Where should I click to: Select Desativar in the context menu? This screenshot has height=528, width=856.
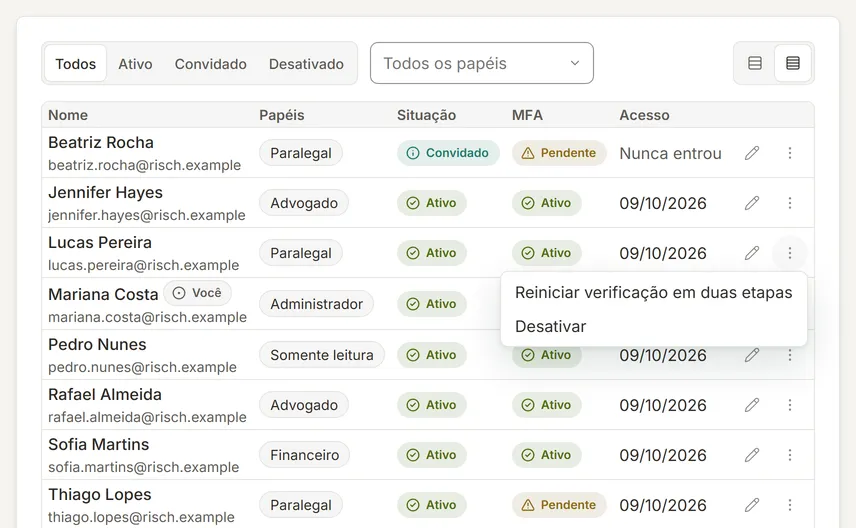click(x=653, y=327)
